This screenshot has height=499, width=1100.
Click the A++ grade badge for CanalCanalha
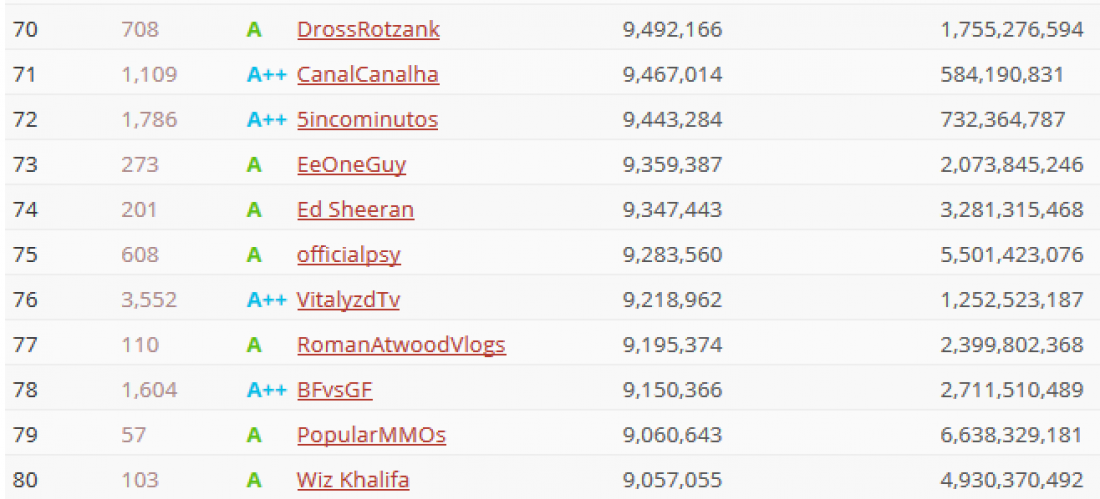click(x=267, y=74)
